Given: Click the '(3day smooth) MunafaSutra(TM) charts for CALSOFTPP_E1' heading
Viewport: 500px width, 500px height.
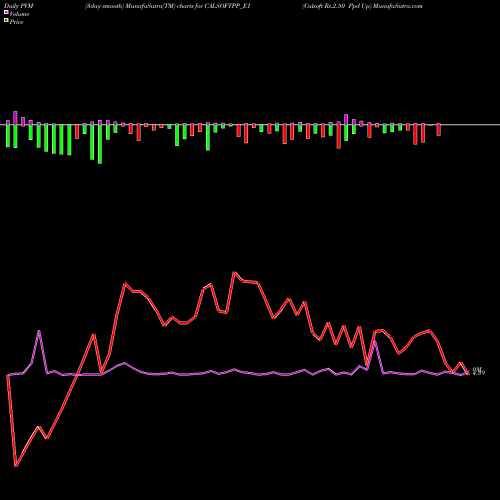Looking at the screenshot, I should click(168, 6).
